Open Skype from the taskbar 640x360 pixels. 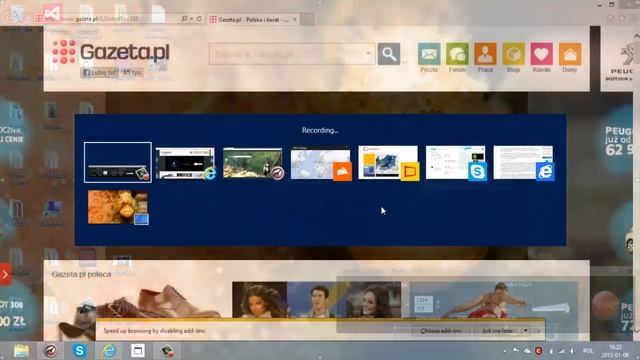80,351
